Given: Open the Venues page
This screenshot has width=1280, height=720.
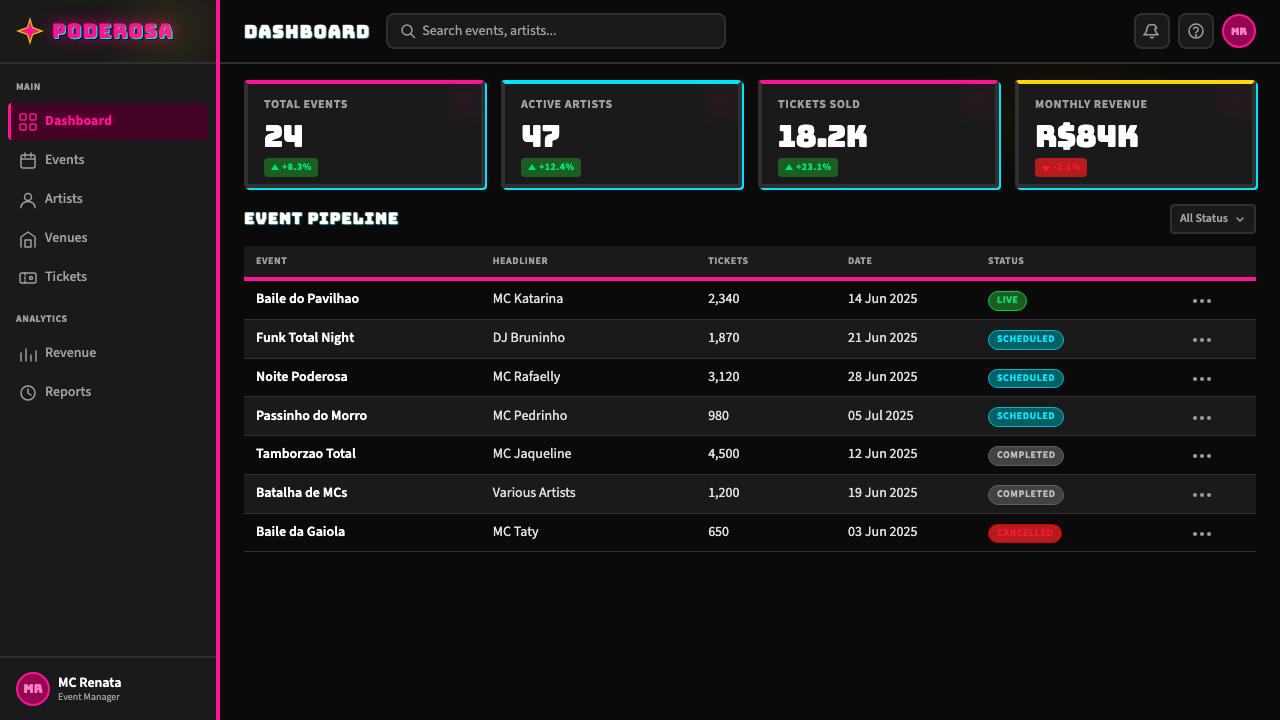Looking at the screenshot, I should click(x=108, y=238).
